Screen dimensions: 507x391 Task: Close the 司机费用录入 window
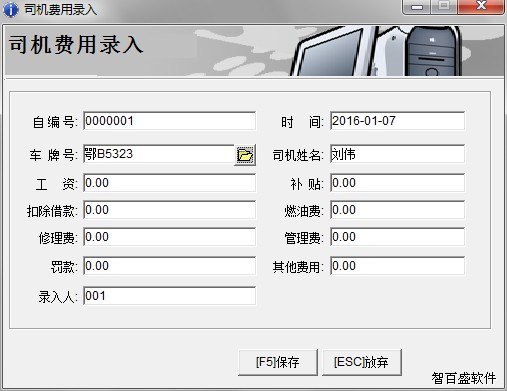(x=481, y=7)
